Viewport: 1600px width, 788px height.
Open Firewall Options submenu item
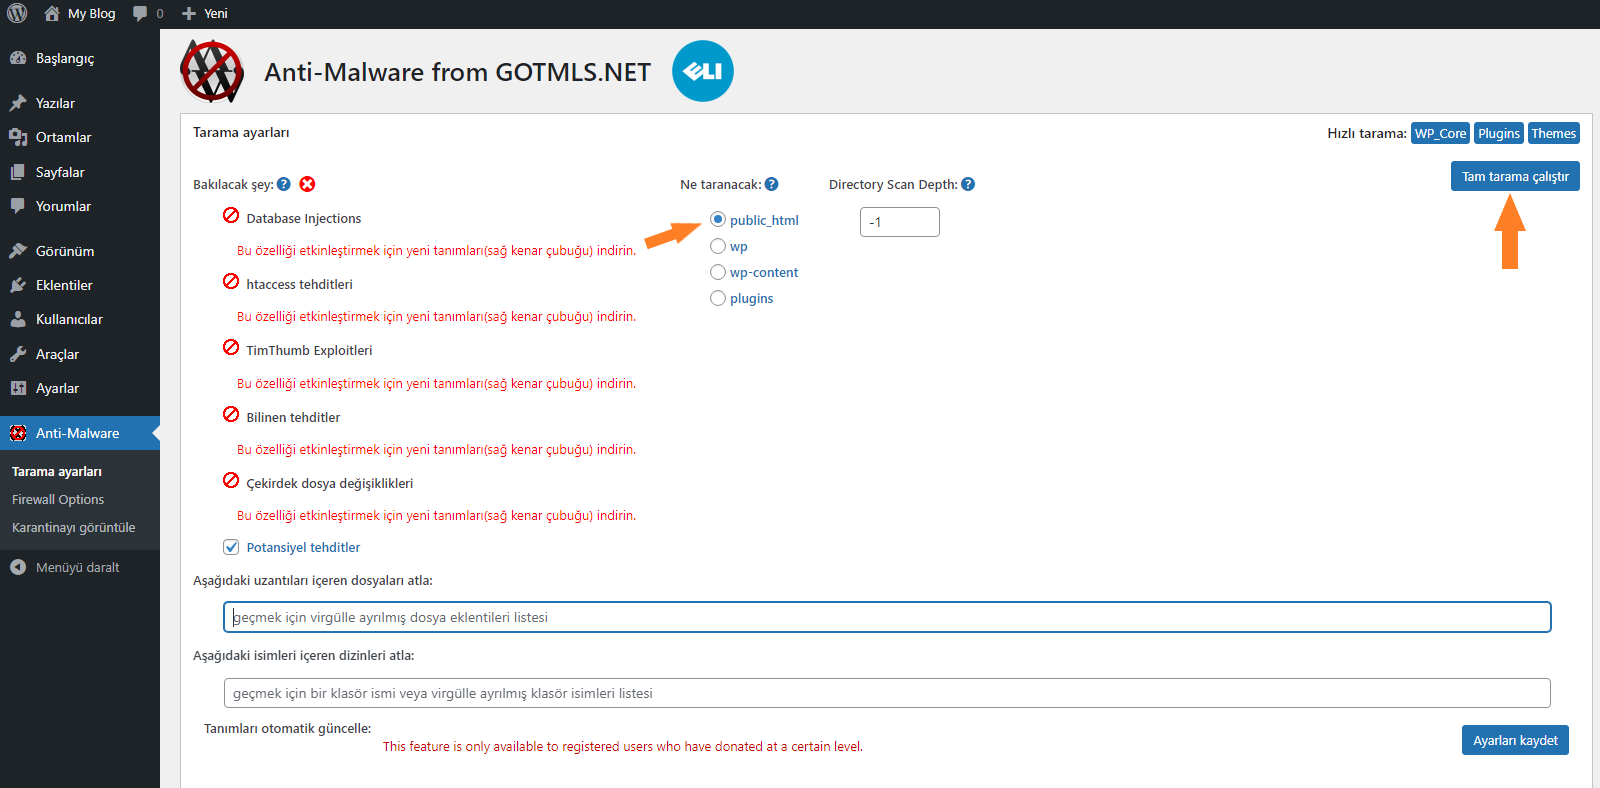[x=58, y=500]
